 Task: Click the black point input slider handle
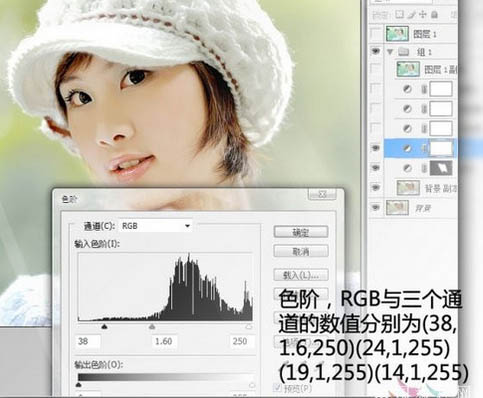tap(104, 327)
